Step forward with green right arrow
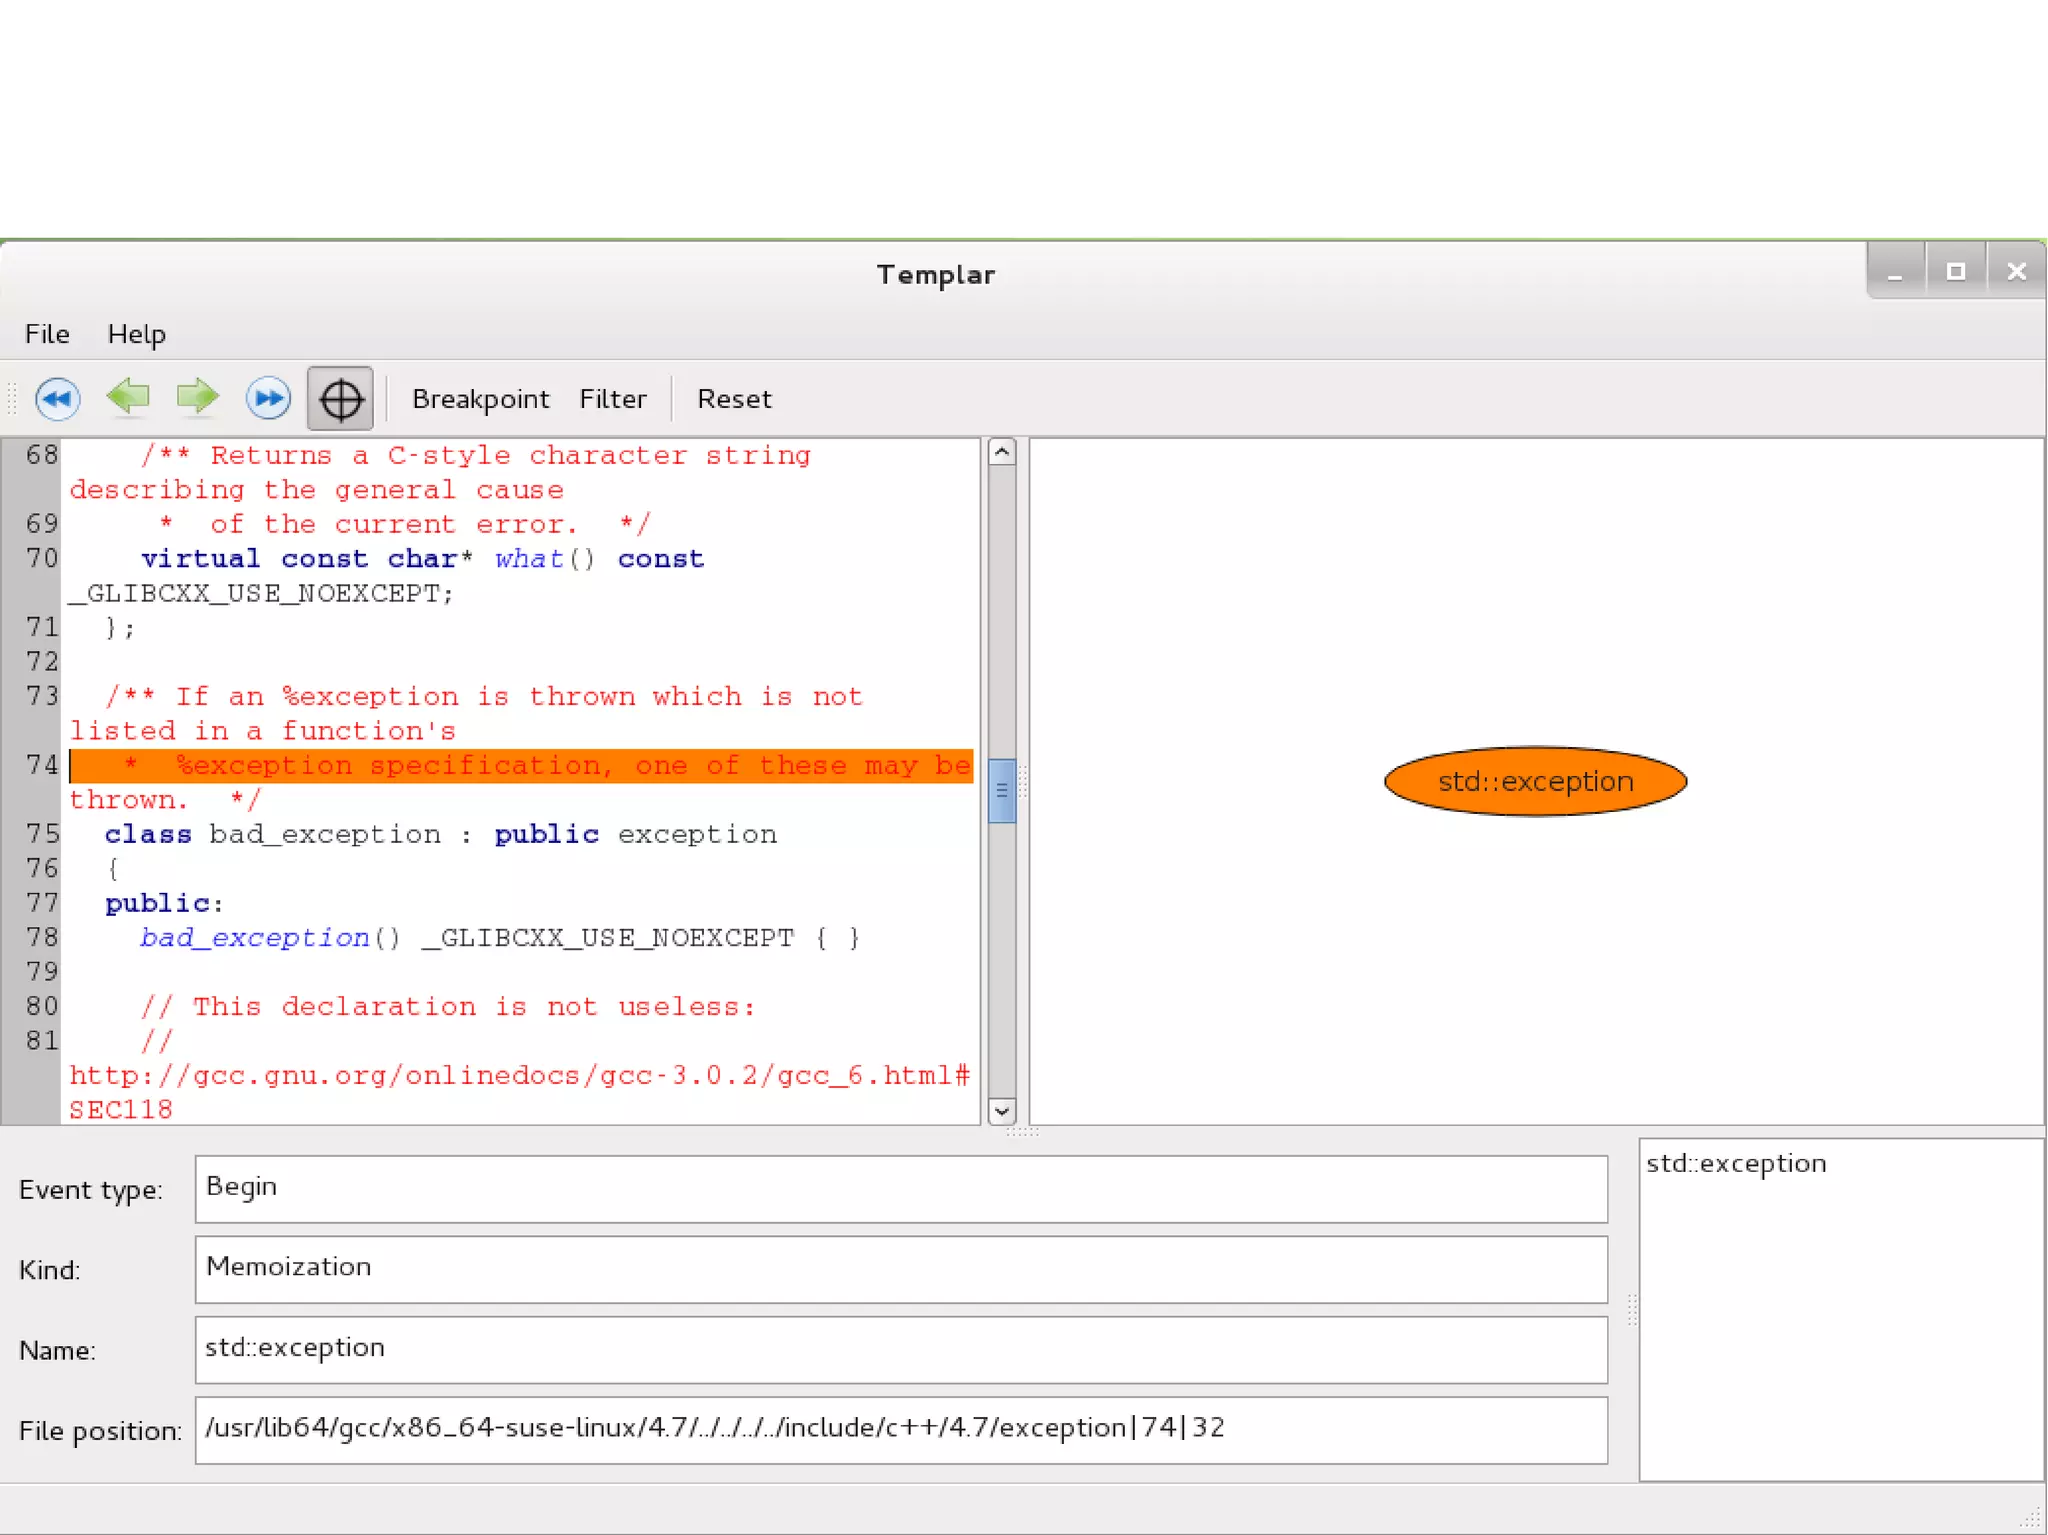 197,397
